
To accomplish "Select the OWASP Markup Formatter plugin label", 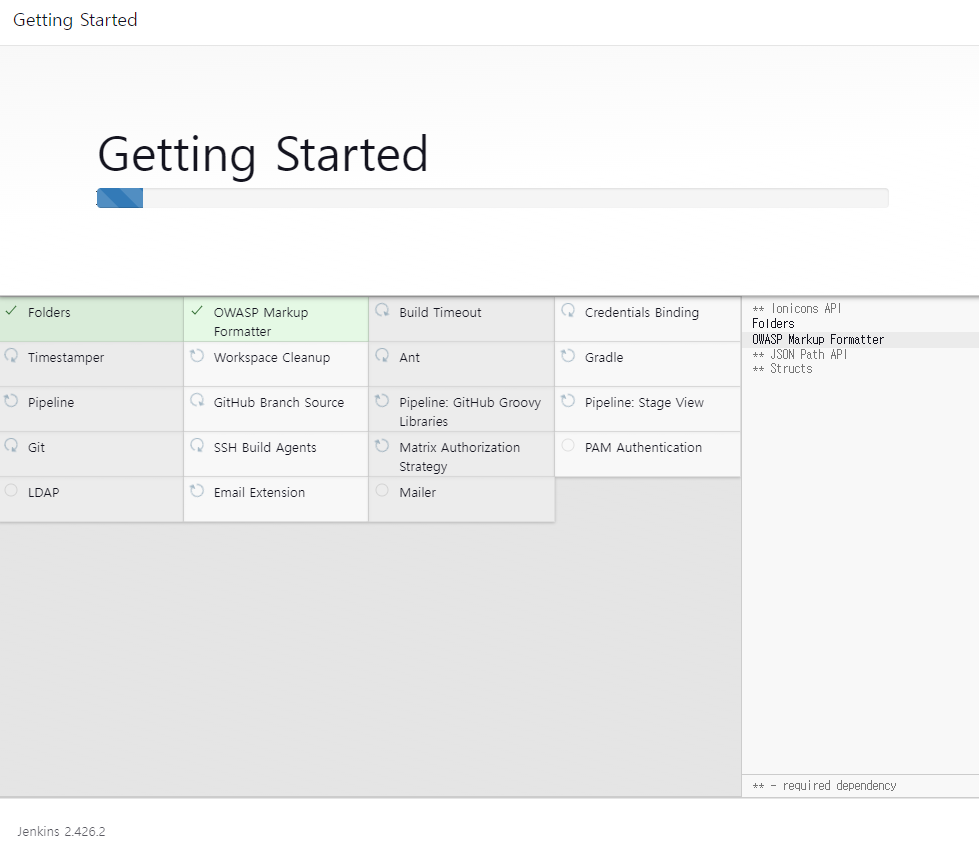I will tap(261, 322).
